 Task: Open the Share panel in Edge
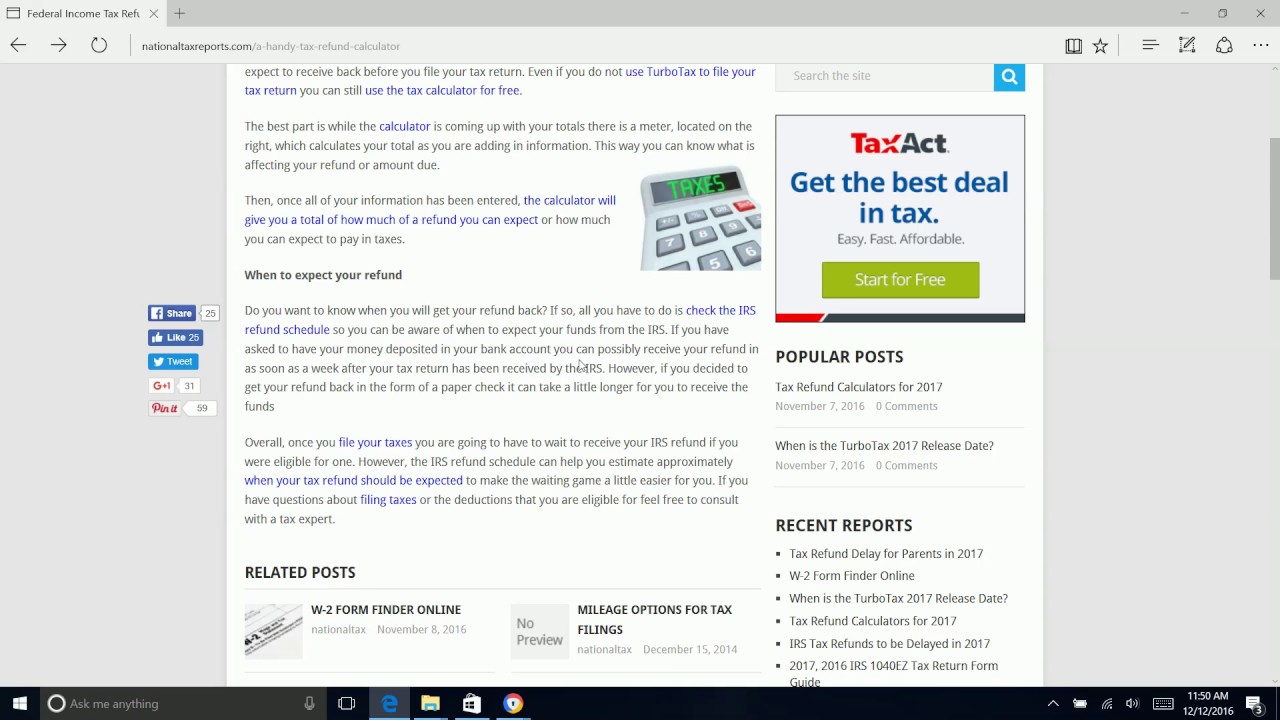tap(1224, 45)
